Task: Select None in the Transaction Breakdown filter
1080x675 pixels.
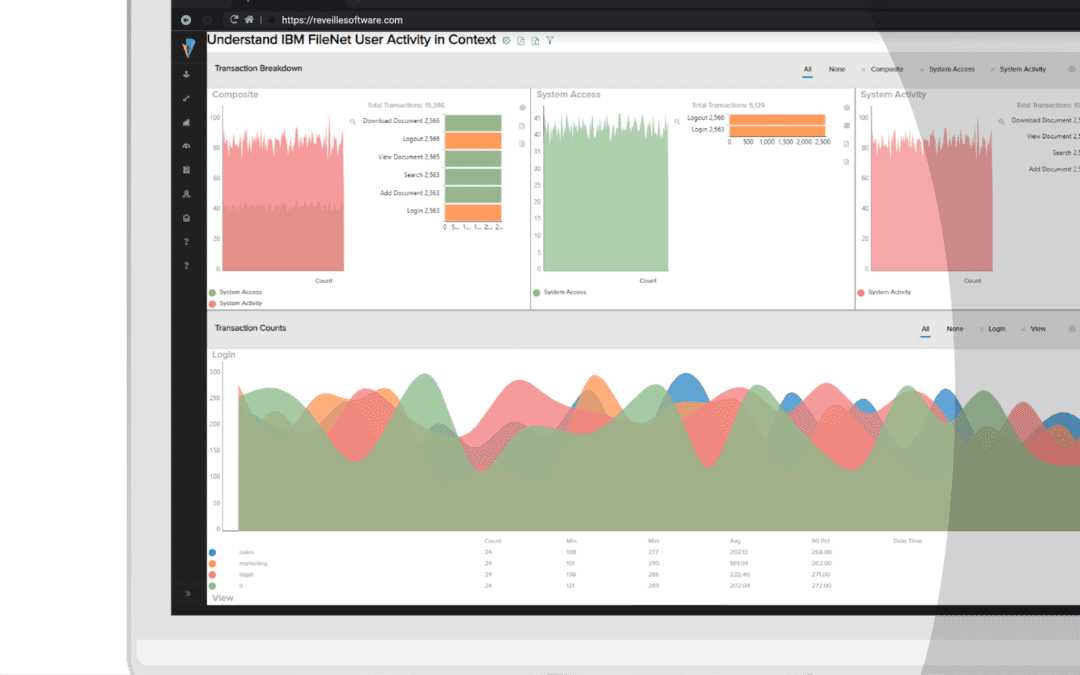Action: 837,70
